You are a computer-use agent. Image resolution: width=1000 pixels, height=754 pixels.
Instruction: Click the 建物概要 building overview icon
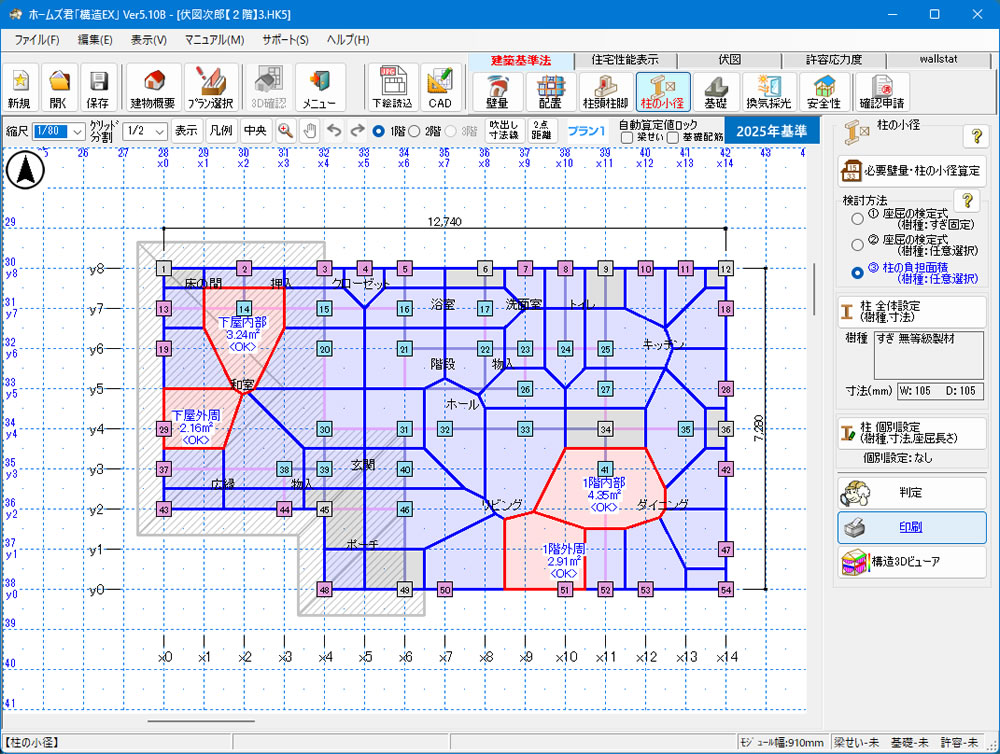(x=153, y=88)
